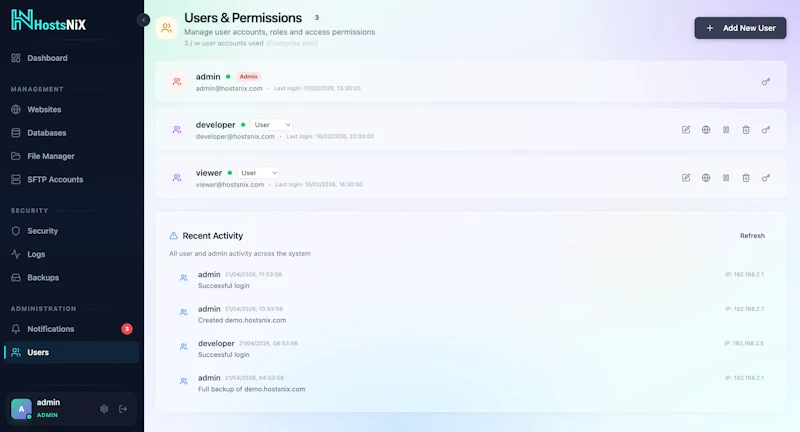
Task: View Logs page
Action: click(71, 255)
